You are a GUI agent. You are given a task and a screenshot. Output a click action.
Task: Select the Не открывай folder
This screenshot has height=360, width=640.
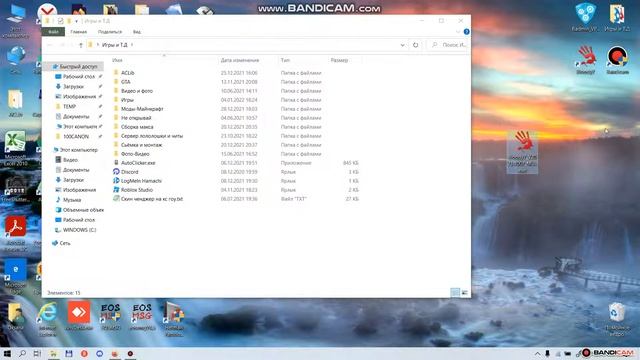(x=136, y=118)
